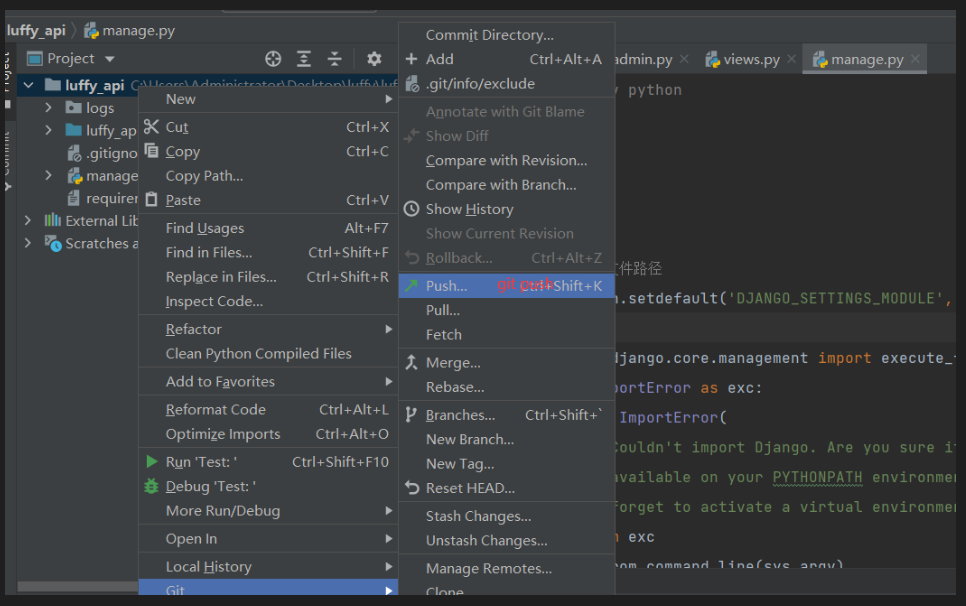966x606 pixels.
Task: Open the Git submenu entry
Action: click(x=269, y=588)
